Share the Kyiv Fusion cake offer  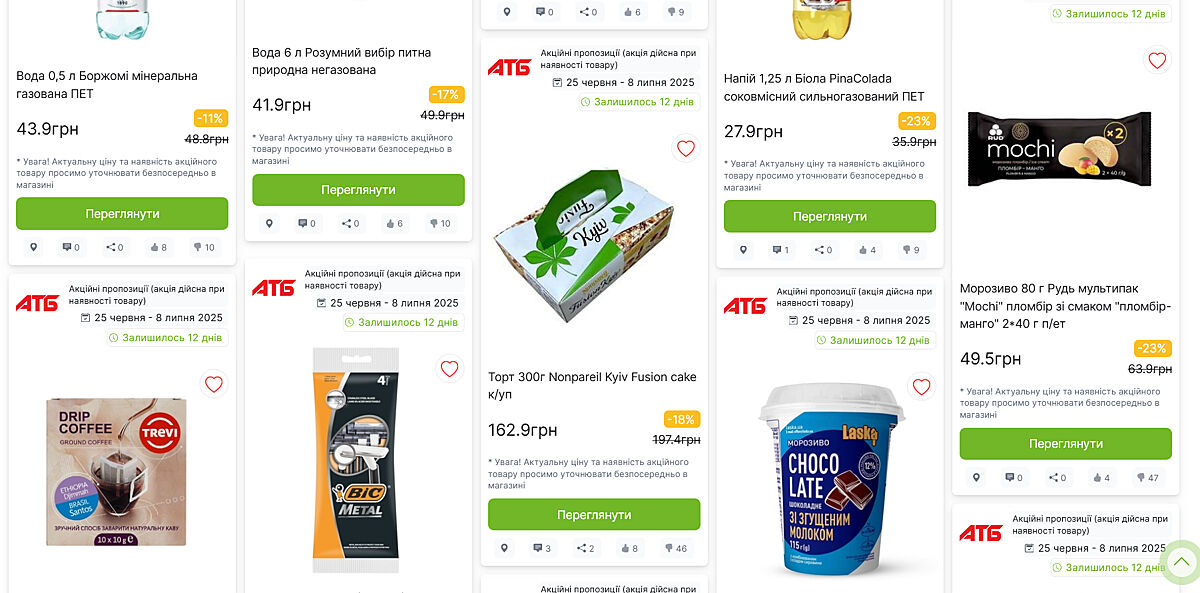point(585,548)
